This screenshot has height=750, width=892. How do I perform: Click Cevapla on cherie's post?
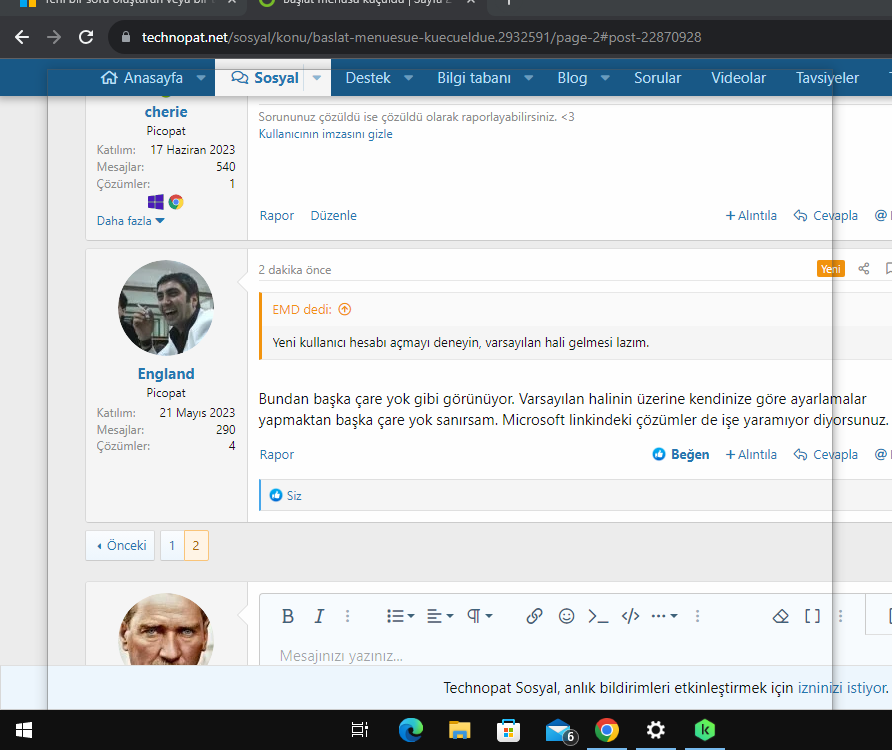tap(825, 216)
